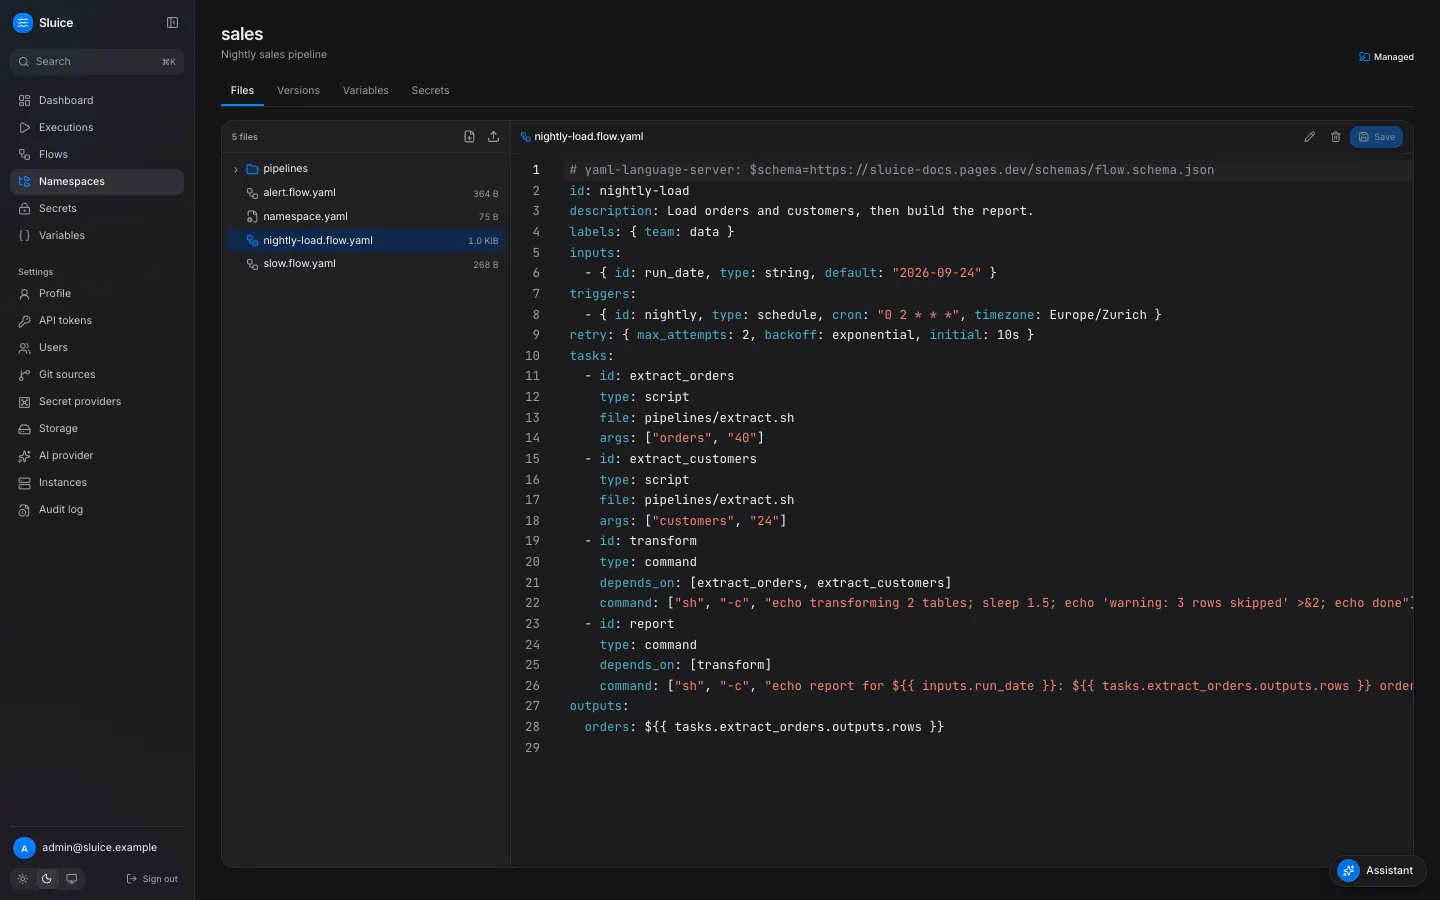1440x900 pixels.
Task: Click admin@sluice.example account
Action: click(x=99, y=847)
